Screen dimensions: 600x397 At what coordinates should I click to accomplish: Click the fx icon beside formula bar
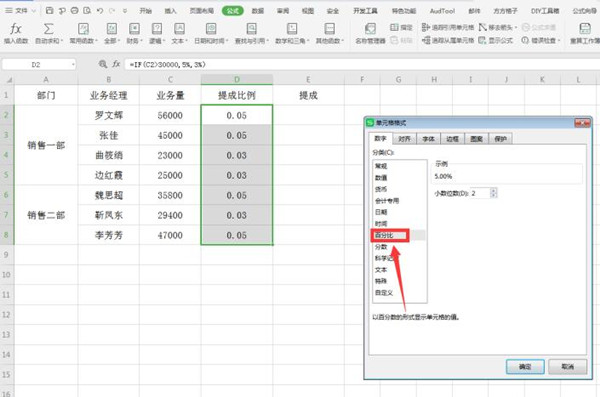[x=116, y=64]
